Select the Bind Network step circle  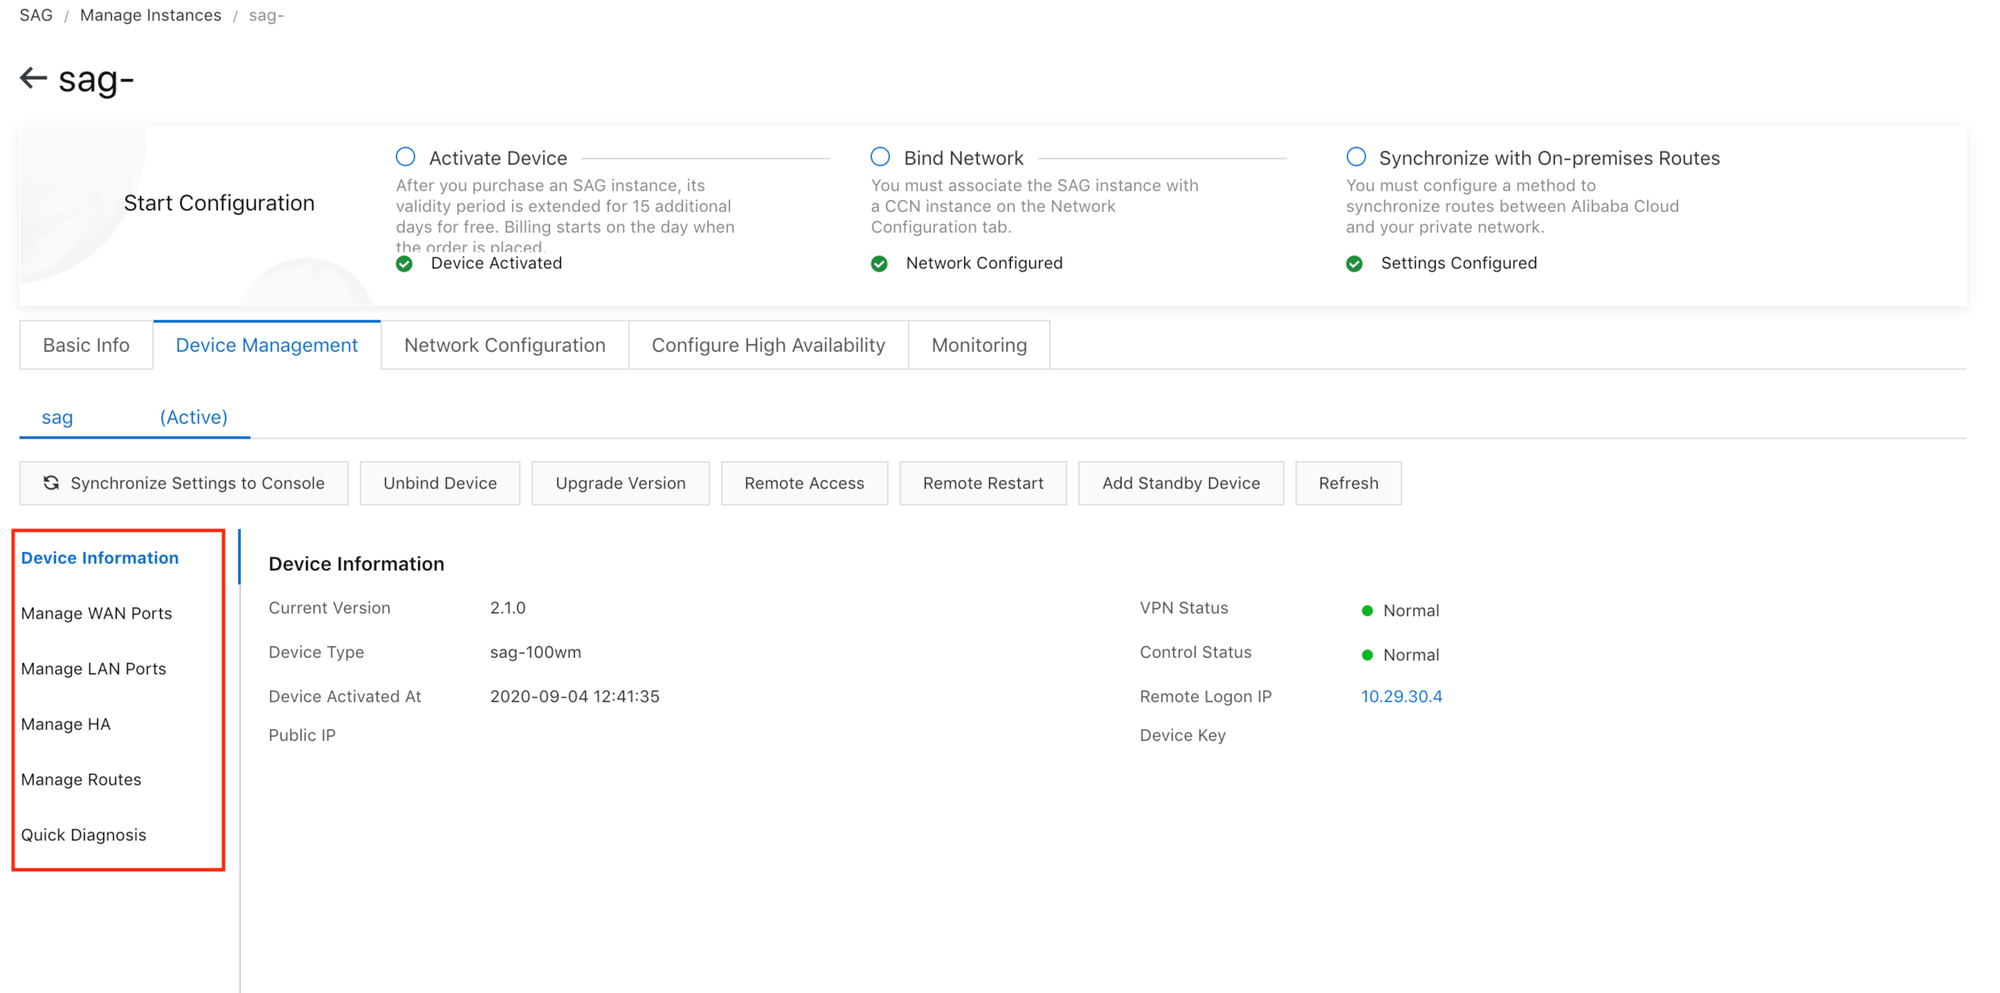click(880, 157)
